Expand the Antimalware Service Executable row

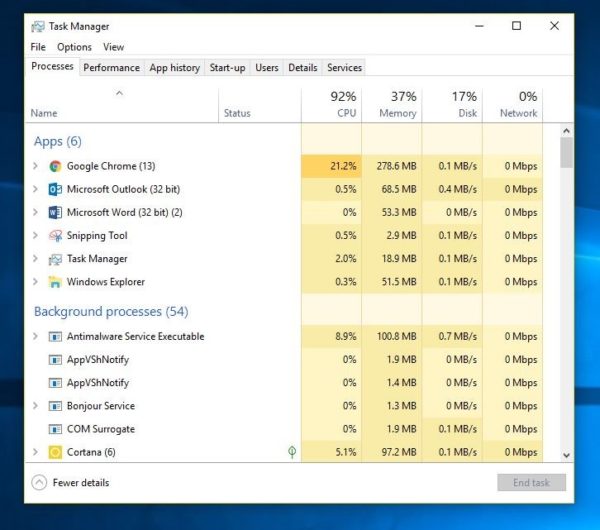point(35,336)
